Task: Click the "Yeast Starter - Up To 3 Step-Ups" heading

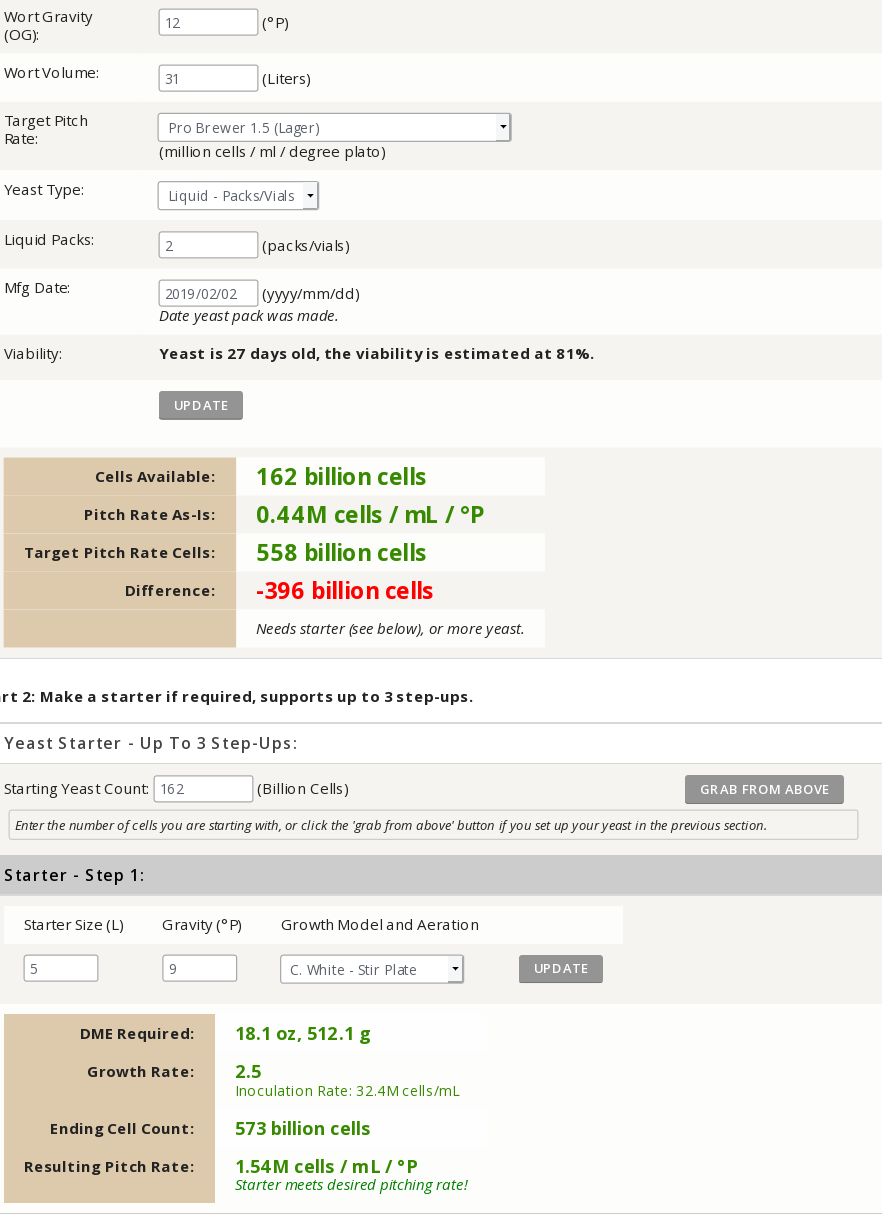Action: pyautogui.click(x=151, y=743)
